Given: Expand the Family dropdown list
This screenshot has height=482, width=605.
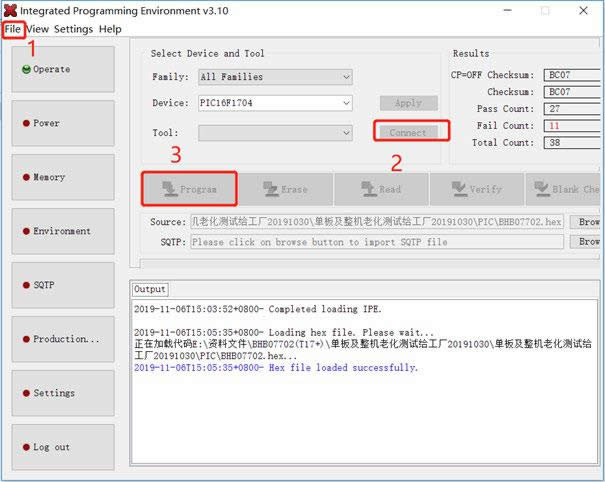Looking at the screenshot, I should (x=275, y=77).
